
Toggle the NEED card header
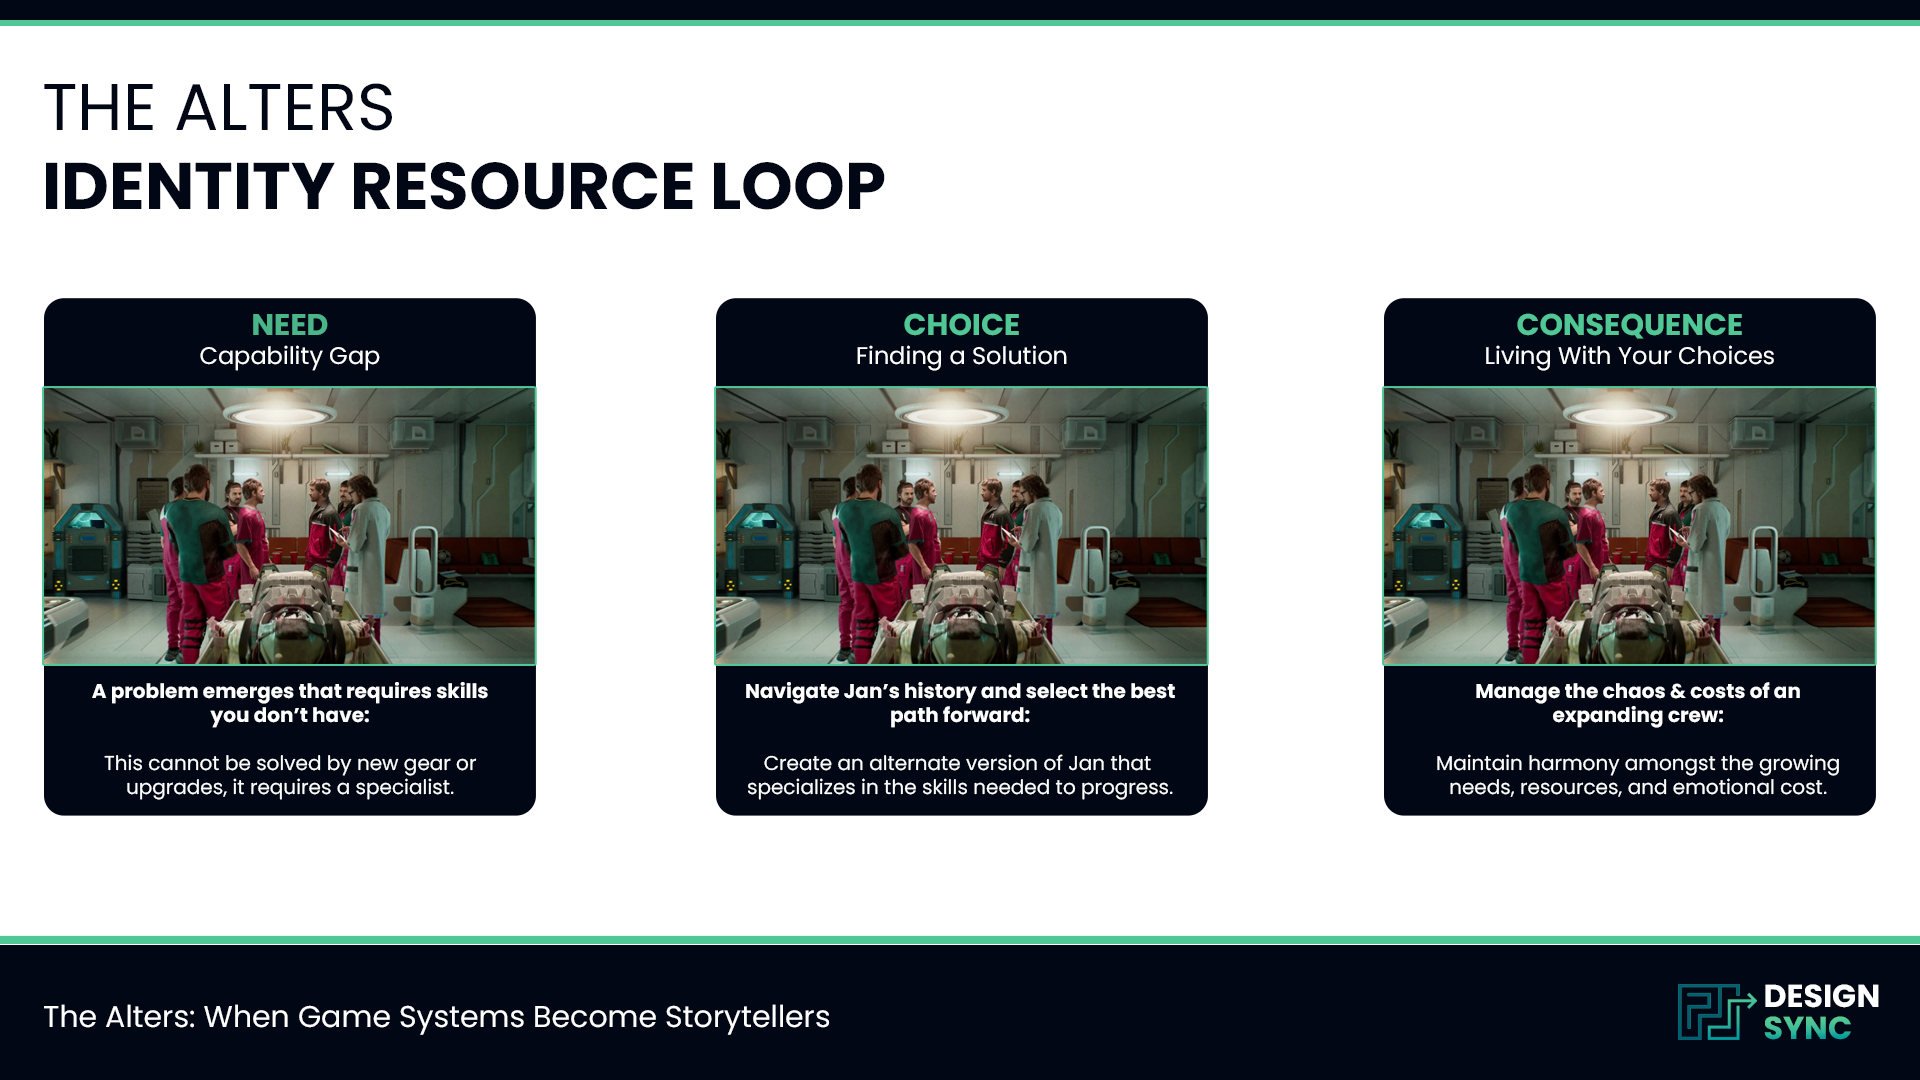tap(289, 340)
